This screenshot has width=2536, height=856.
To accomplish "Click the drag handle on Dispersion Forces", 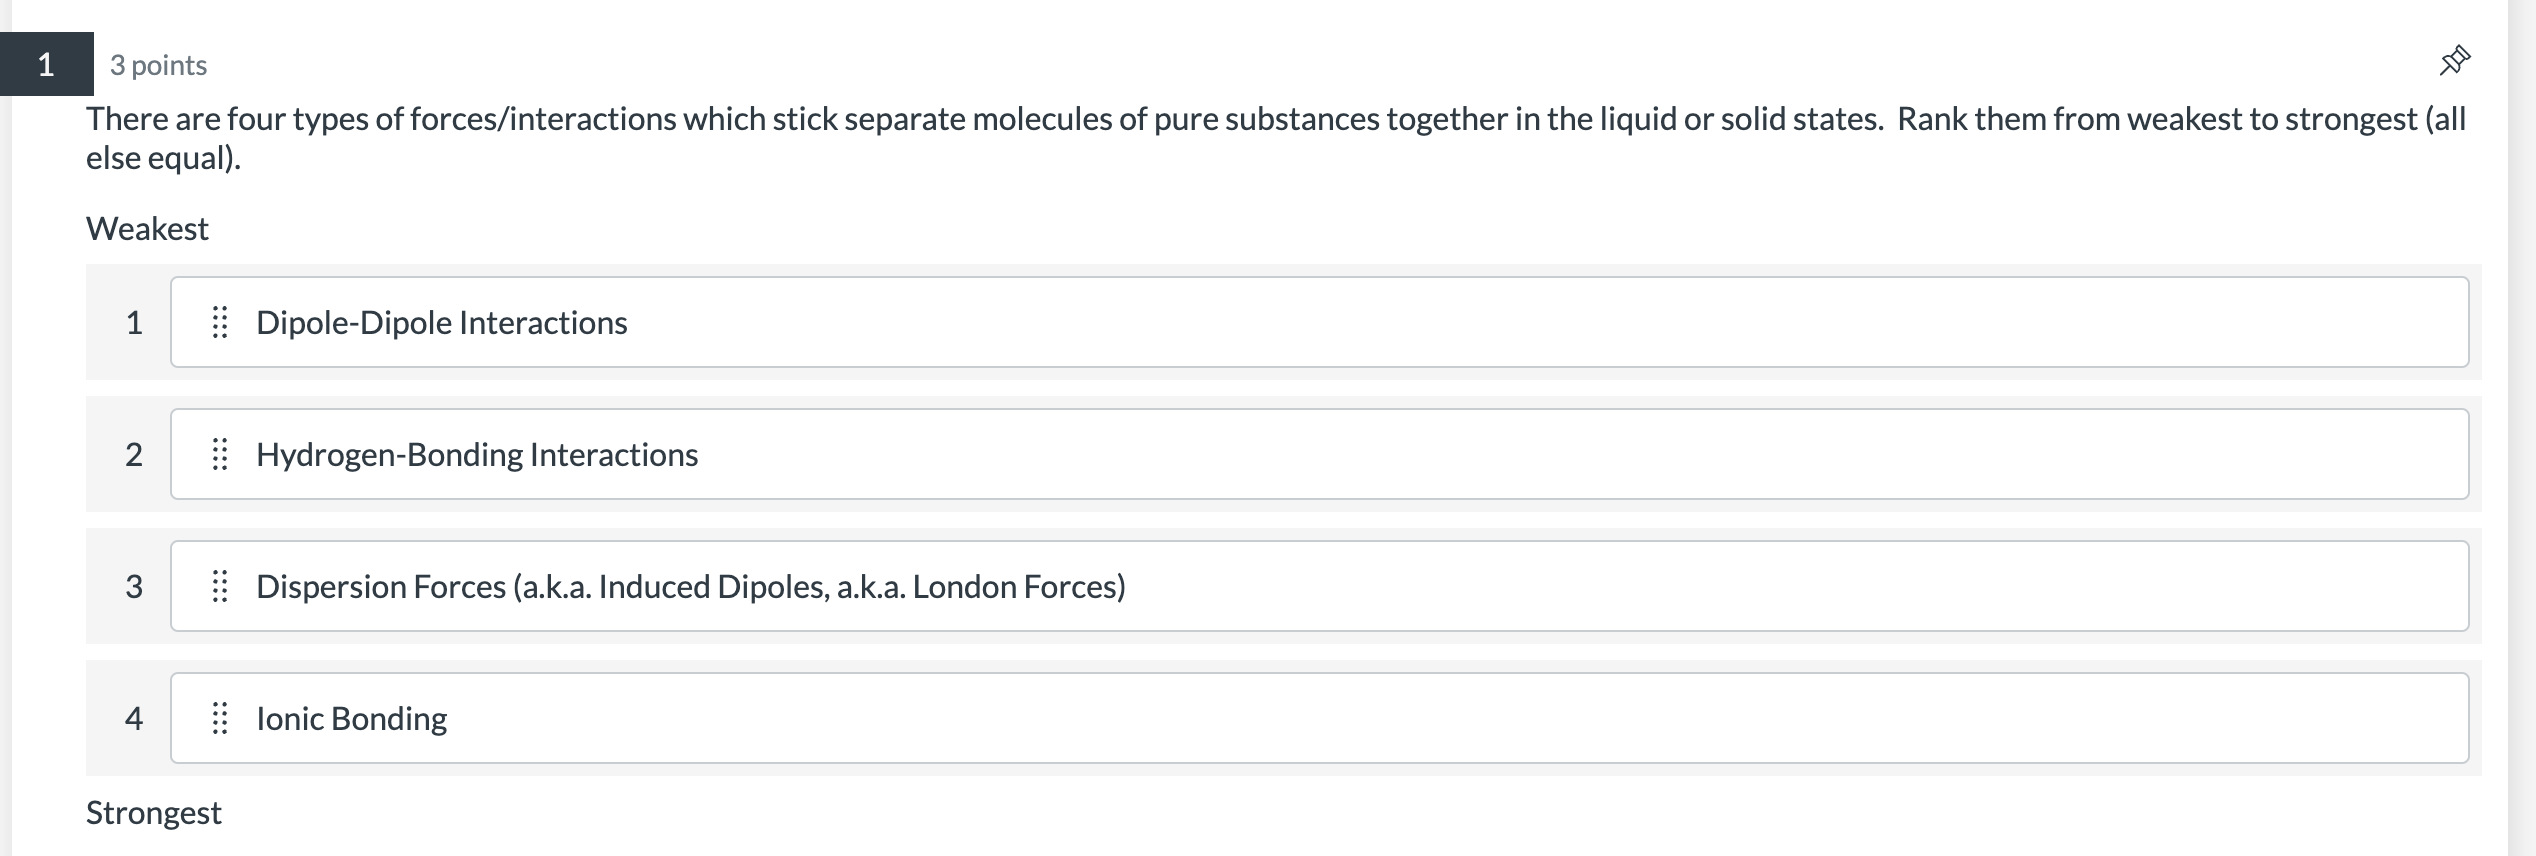I will (222, 586).
